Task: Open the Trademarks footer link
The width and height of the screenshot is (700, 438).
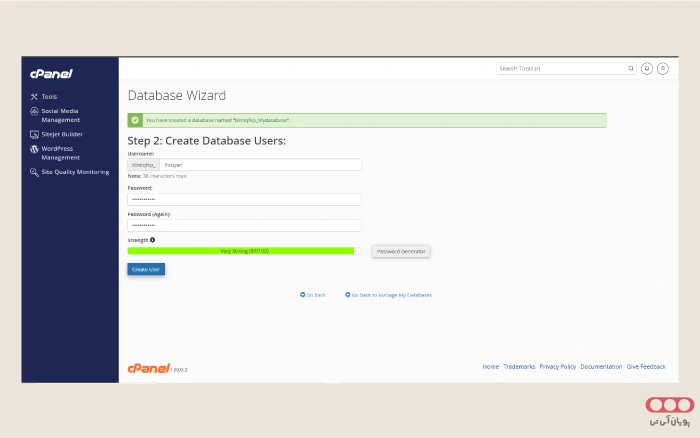Action: coord(519,367)
